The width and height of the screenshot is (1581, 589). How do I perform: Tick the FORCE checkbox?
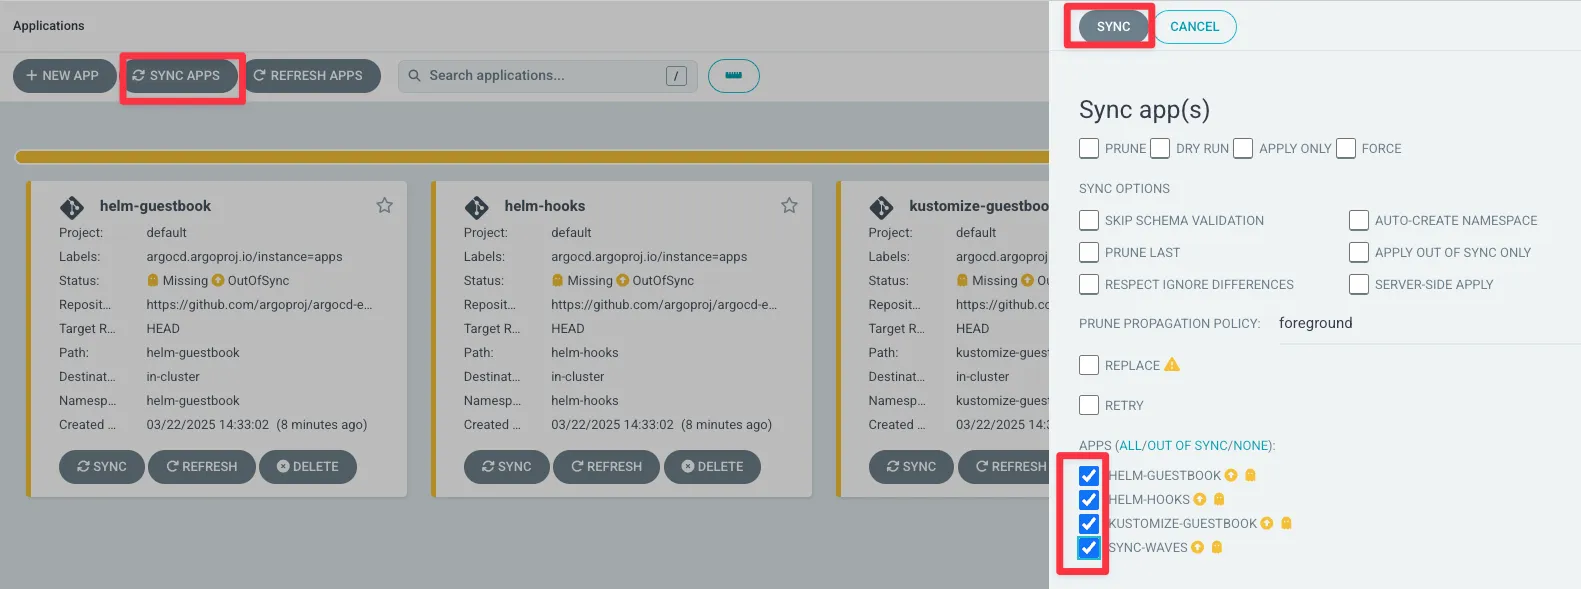[1346, 148]
